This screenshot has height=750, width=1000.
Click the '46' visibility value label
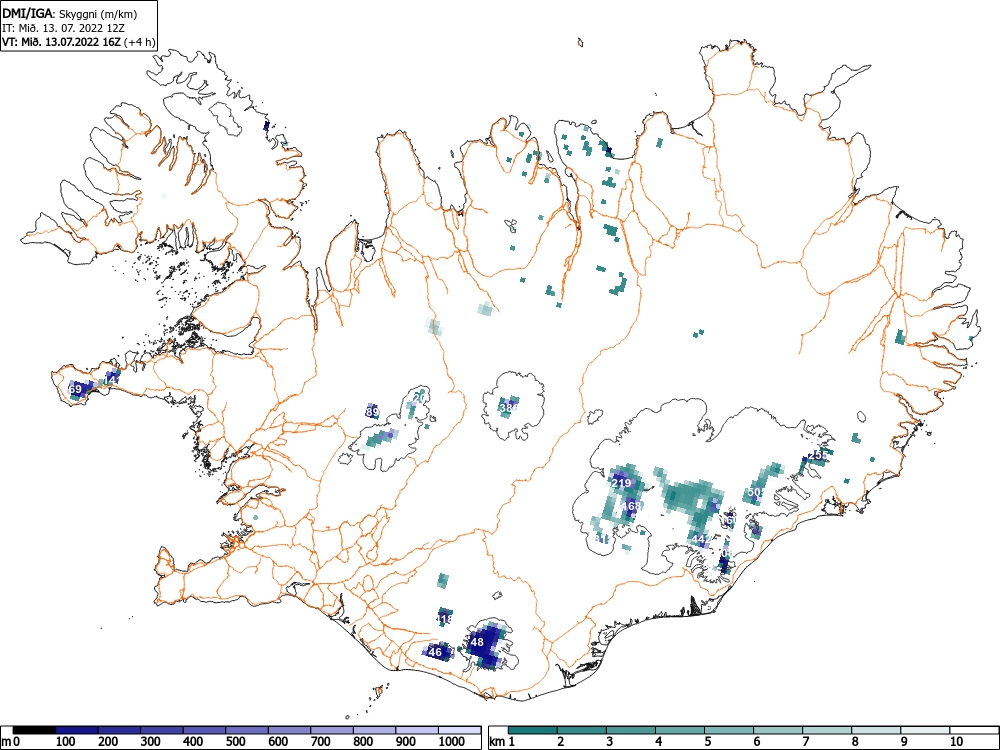point(435,652)
